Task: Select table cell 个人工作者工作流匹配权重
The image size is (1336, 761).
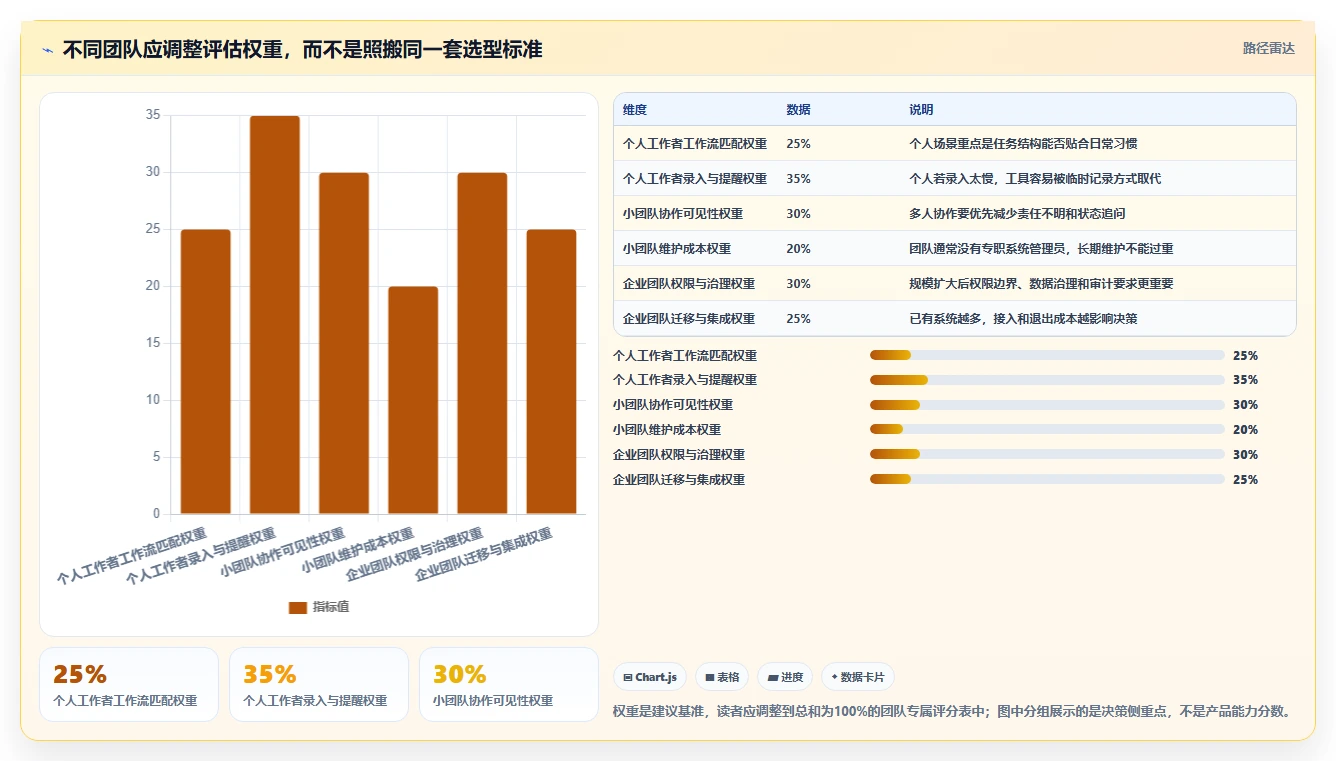Action: [695, 144]
